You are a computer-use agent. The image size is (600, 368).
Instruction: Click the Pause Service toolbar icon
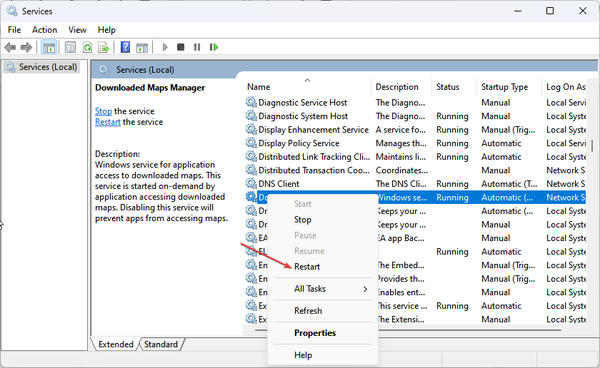(197, 47)
